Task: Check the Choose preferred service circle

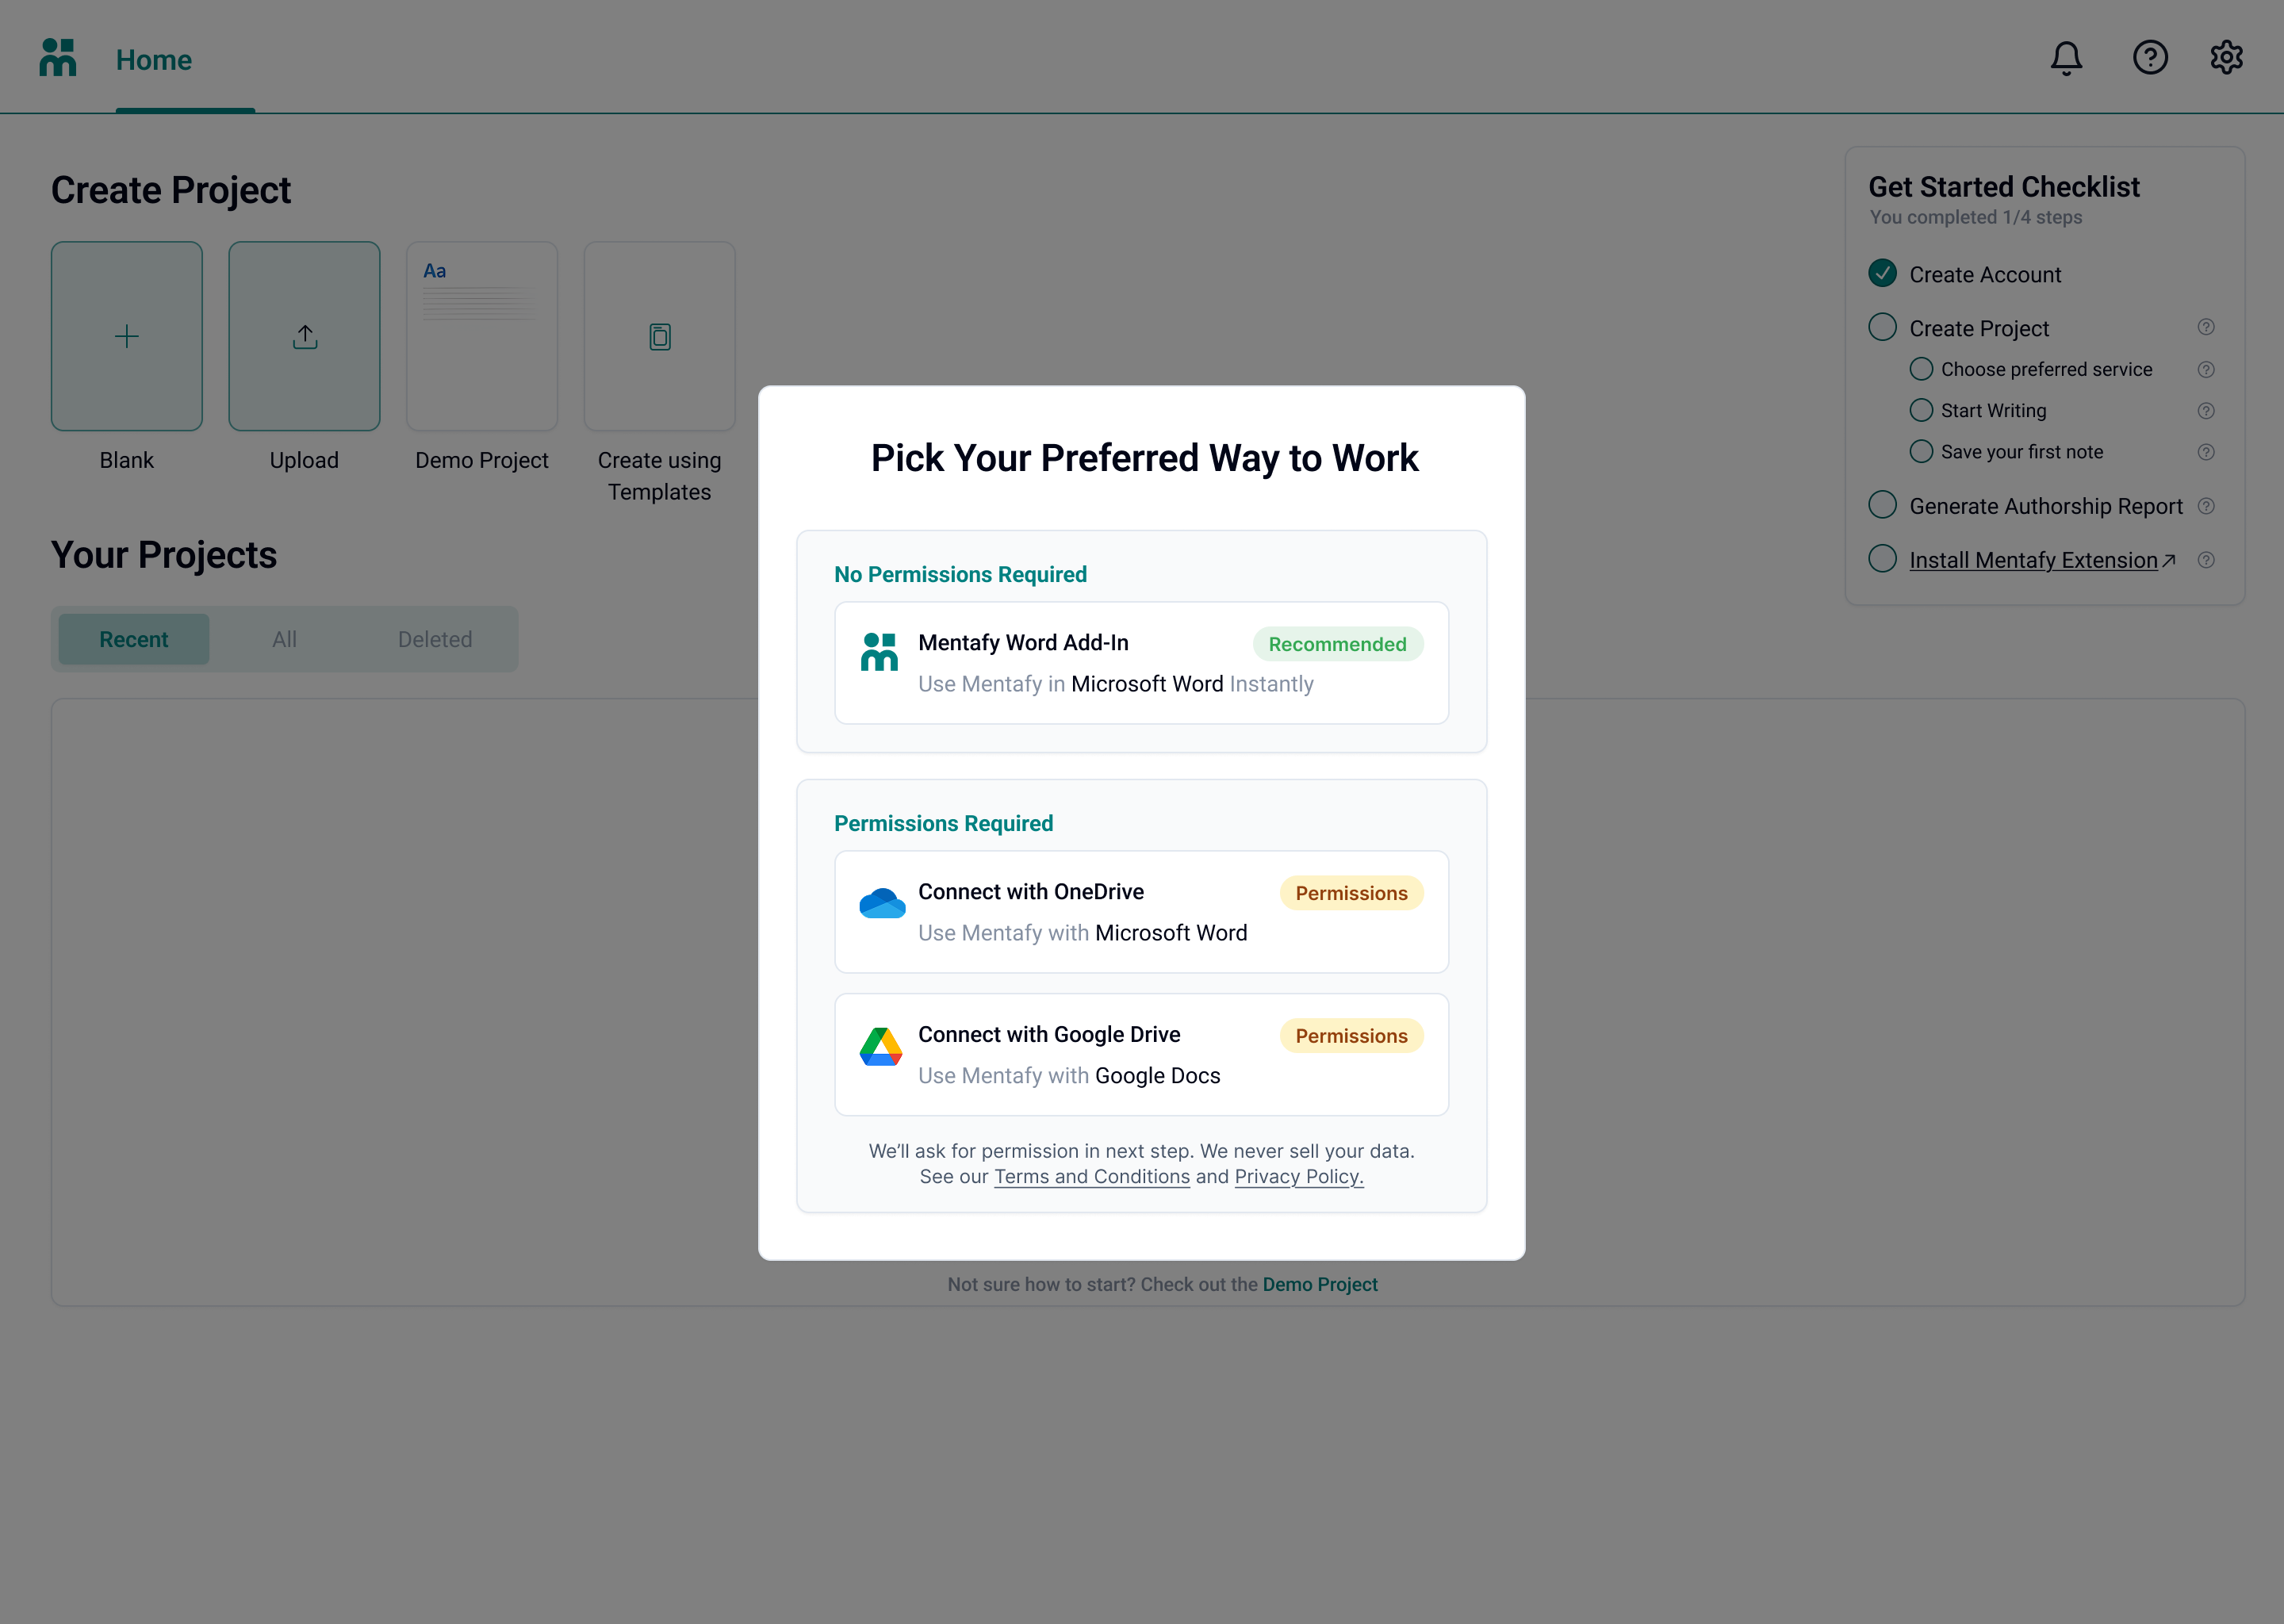Action: coord(1921,369)
